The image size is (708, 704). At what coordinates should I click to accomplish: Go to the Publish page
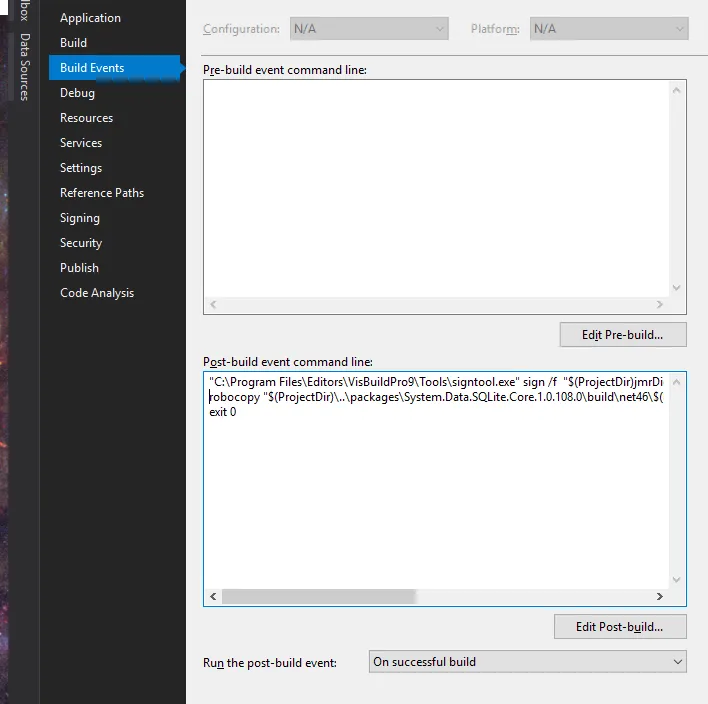point(79,268)
